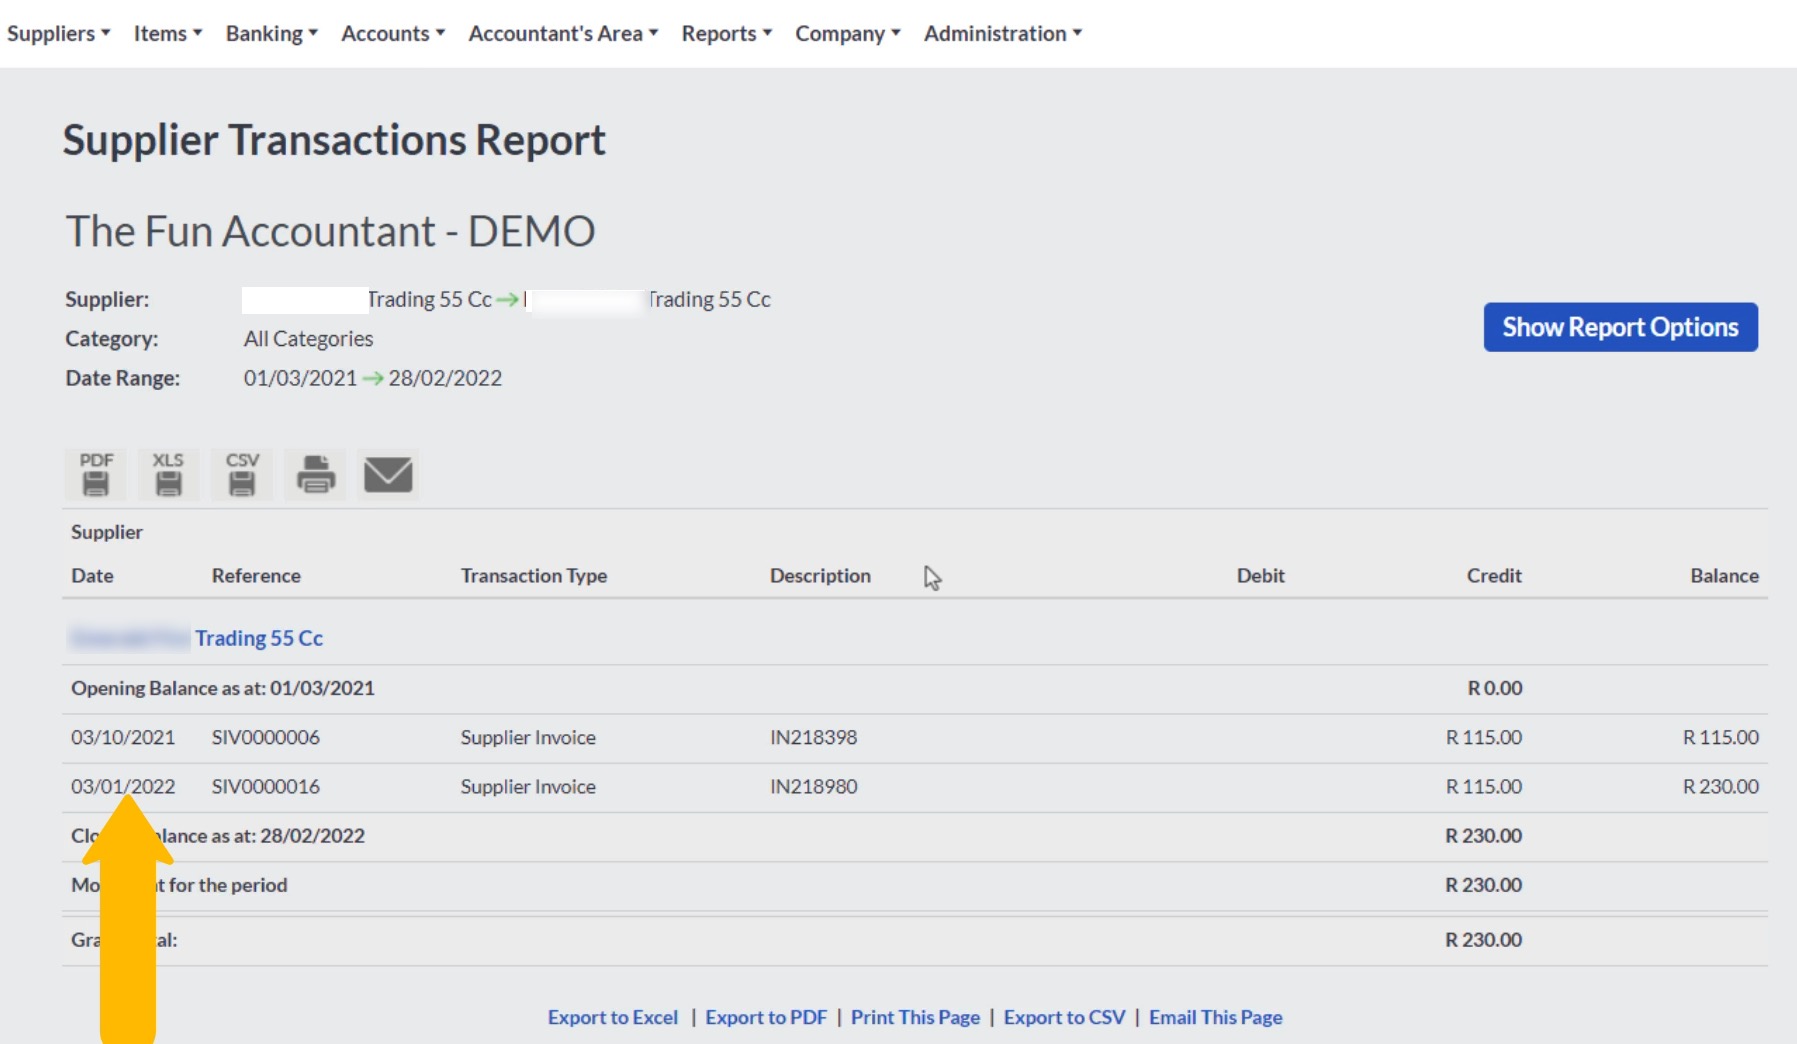1797x1044 pixels.
Task: Click the Balance column header
Action: click(x=1724, y=575)
